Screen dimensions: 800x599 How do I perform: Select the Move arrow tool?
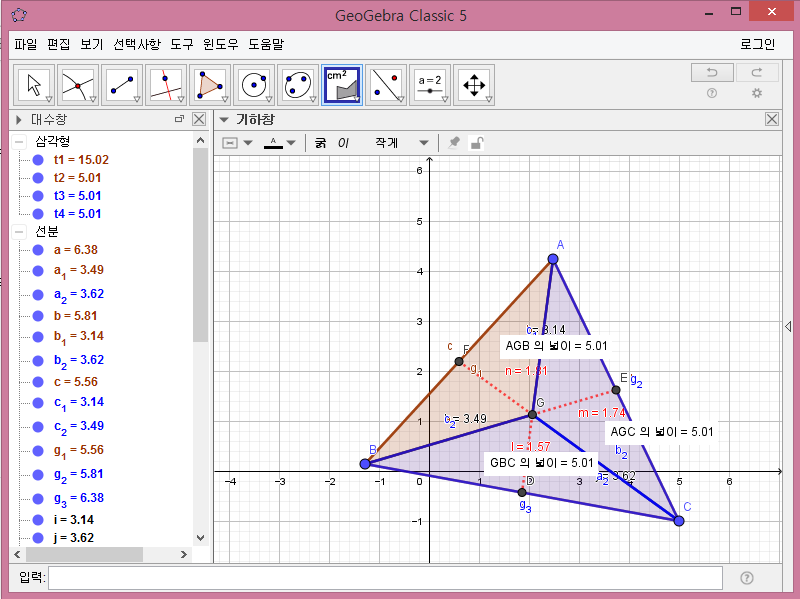click(x=34, y=85)
